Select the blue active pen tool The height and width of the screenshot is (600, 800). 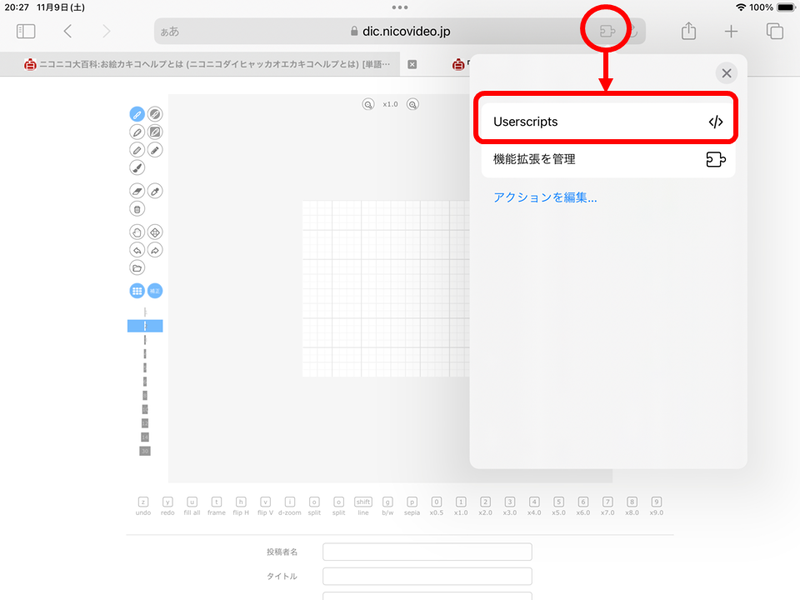pos(137,114)
